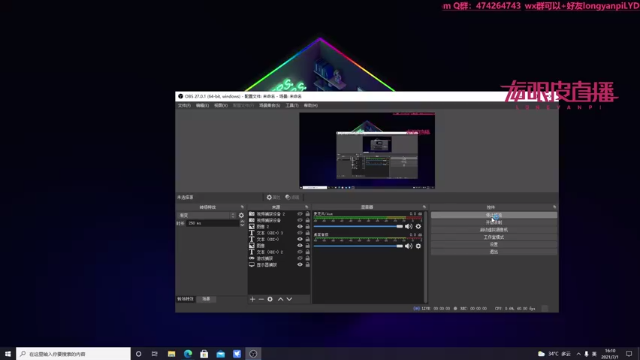Toggle visibility of 图像 source
640x360 pixels.
(x=300, y=245)
